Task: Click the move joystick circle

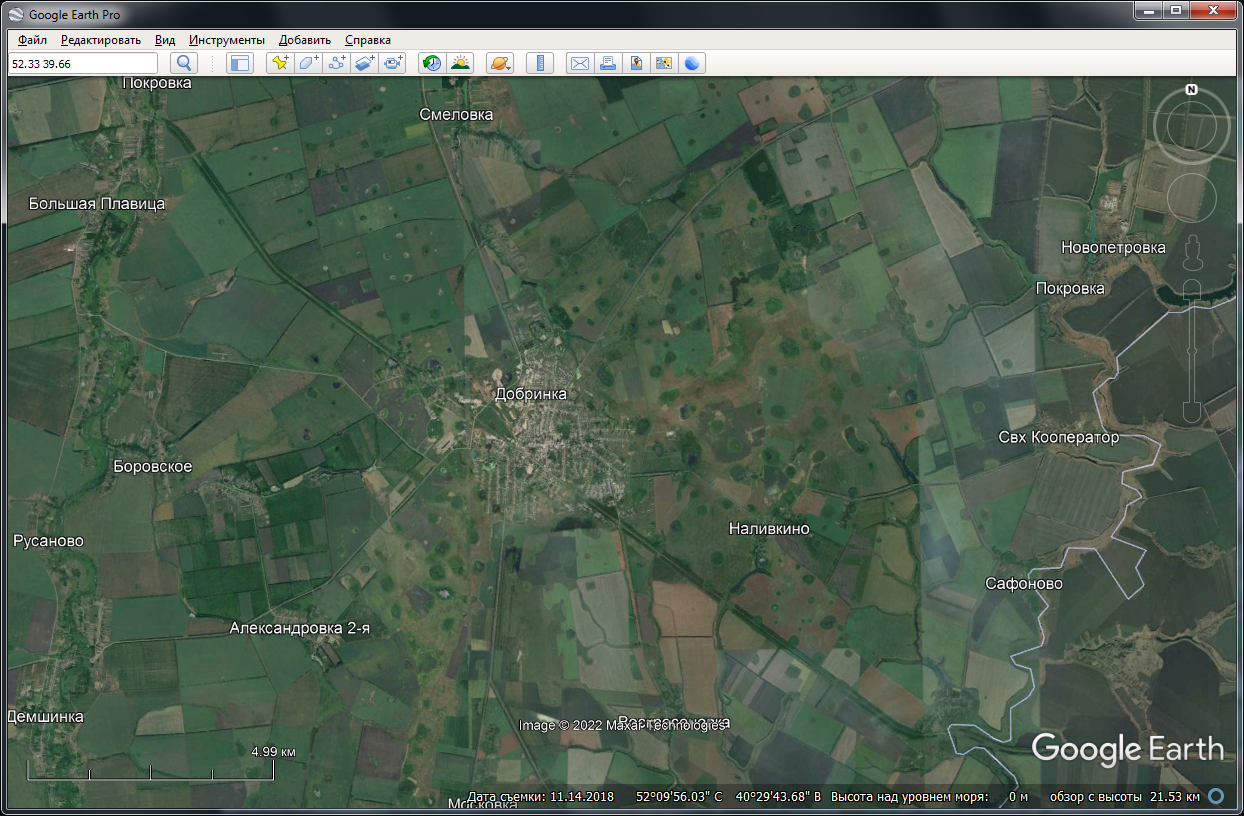Action: (1192, 198)
